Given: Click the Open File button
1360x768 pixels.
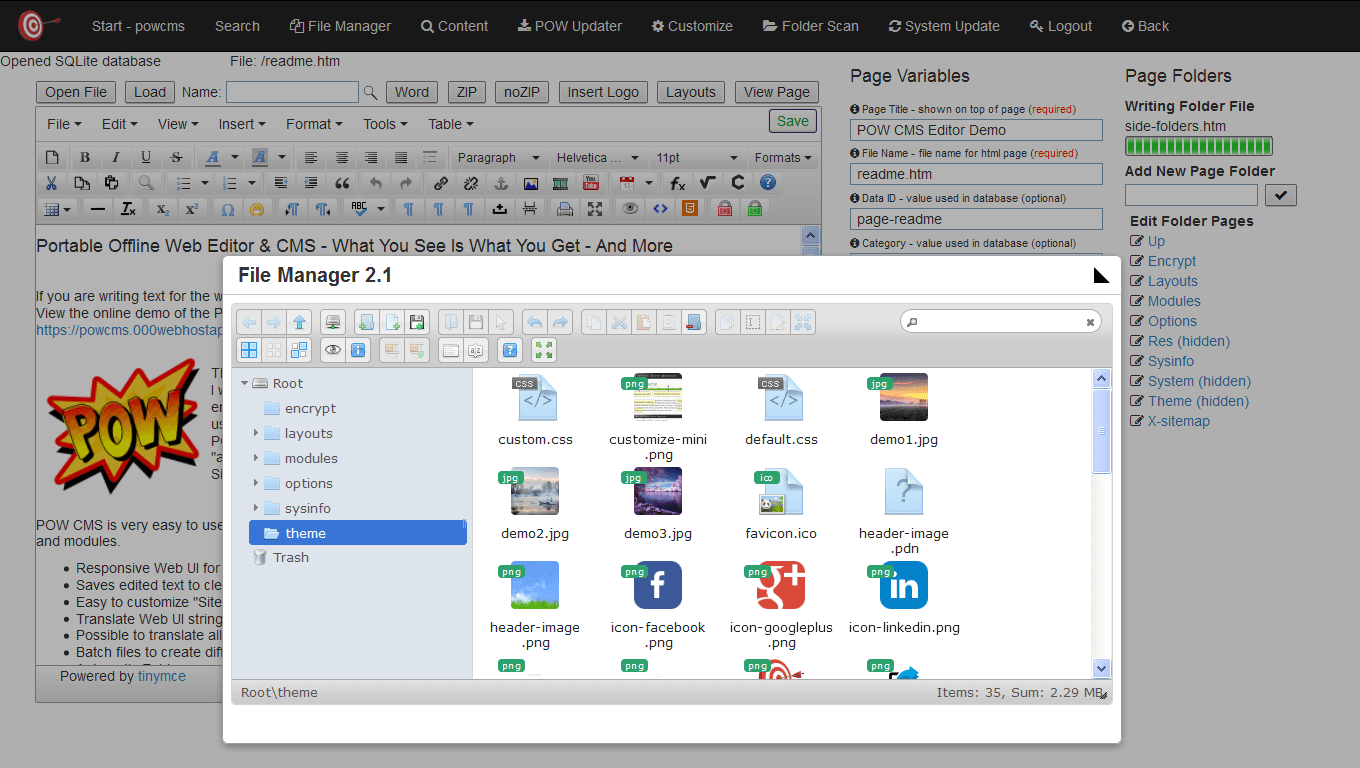Looking at the screenshot, I should point(76,92).
